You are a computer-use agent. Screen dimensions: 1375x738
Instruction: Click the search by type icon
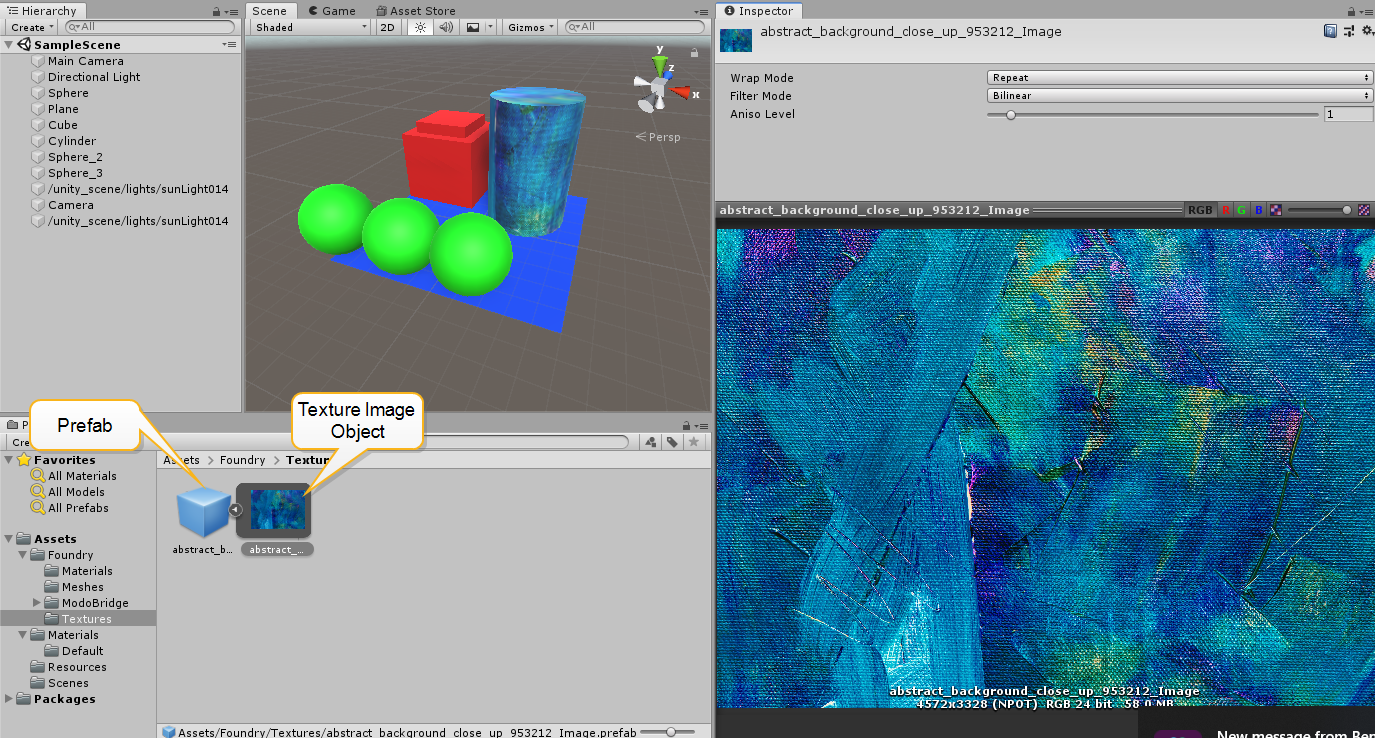(x=651, y=442)
